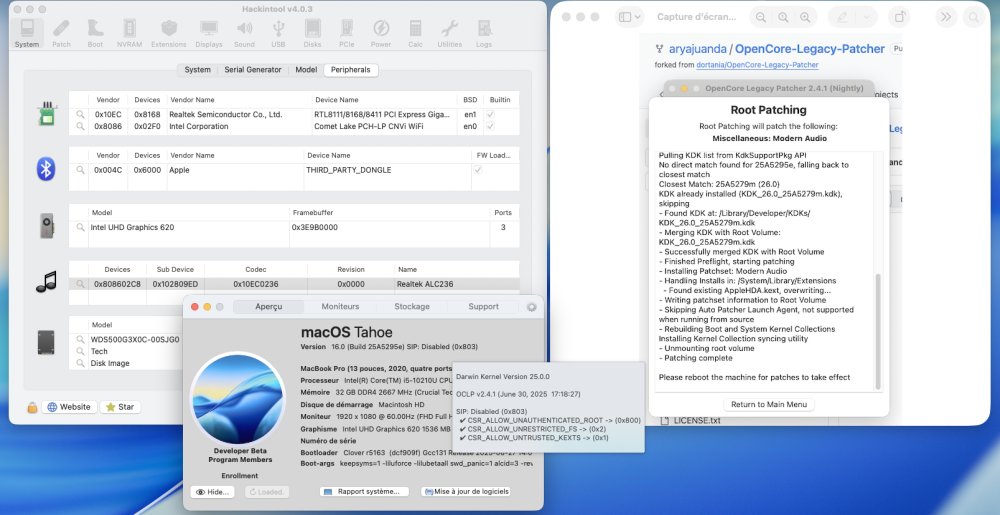Open the Patch tool in Hackintool

point(61,33)
